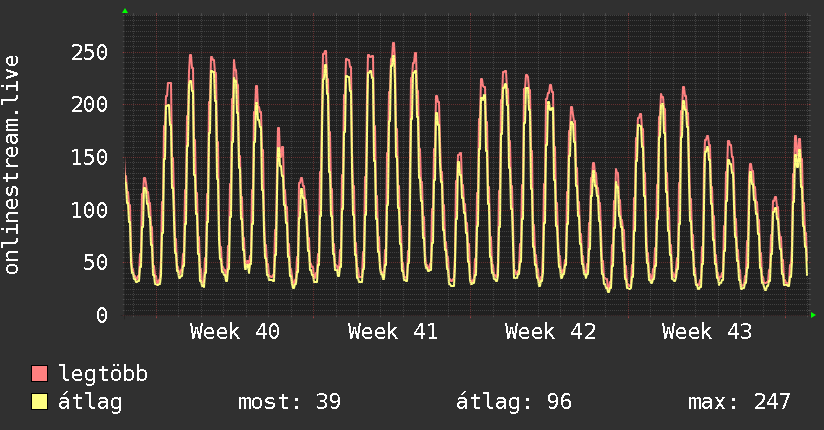
Task: Click the átlag legend label
Action: pyautogui.click(x=90, y=402)
